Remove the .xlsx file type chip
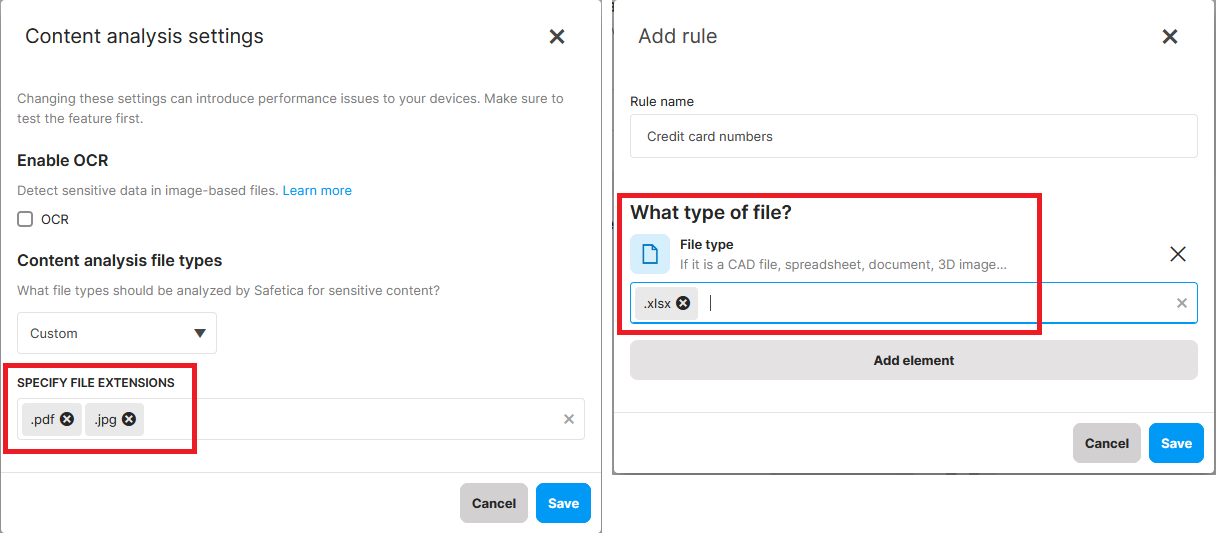 683,303
